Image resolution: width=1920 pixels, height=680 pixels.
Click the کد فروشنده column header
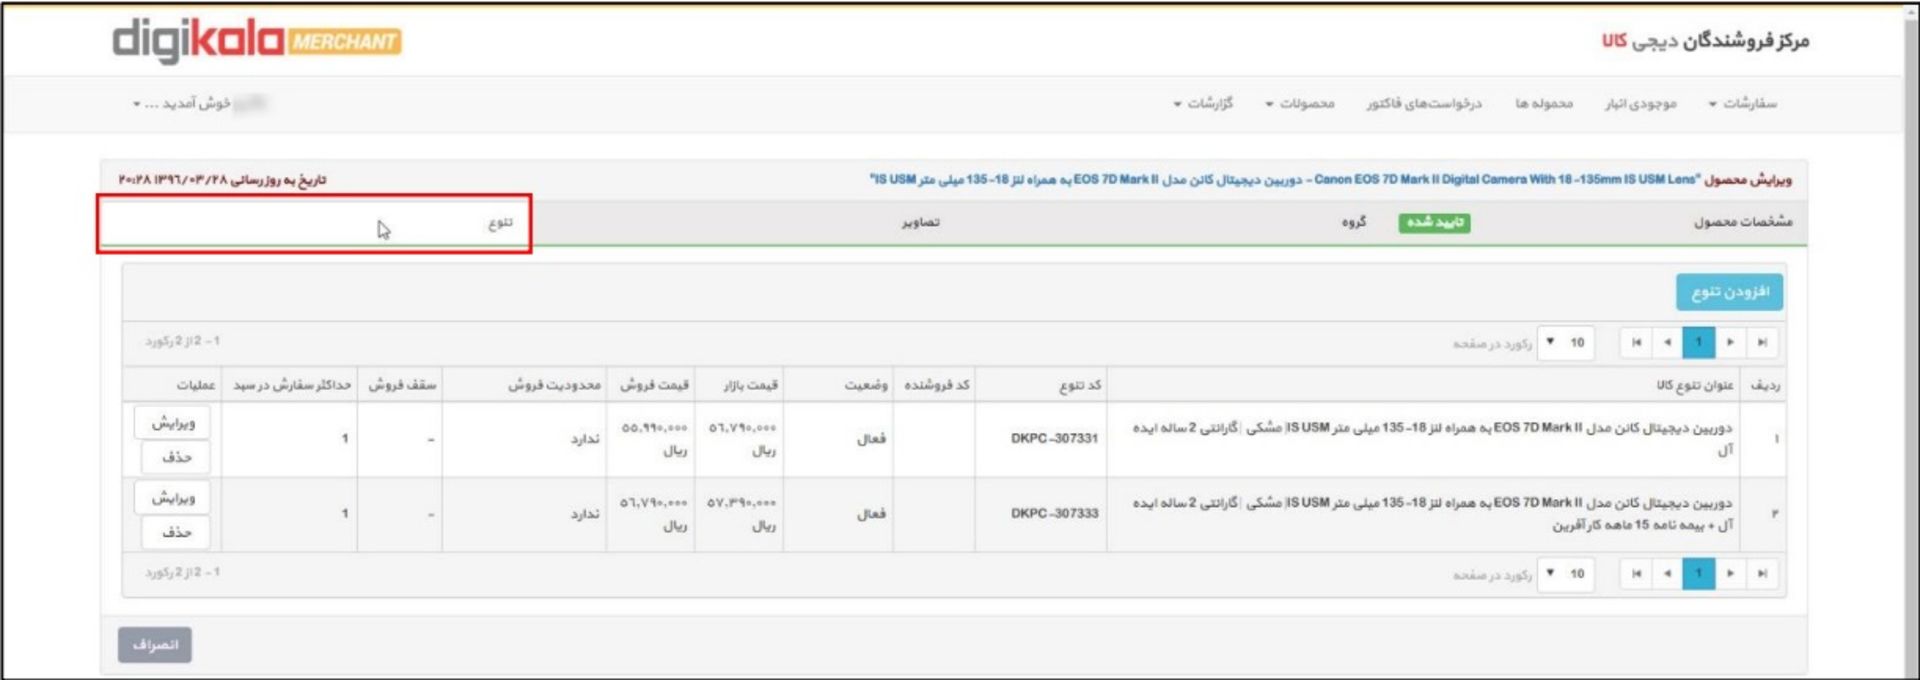937,385
